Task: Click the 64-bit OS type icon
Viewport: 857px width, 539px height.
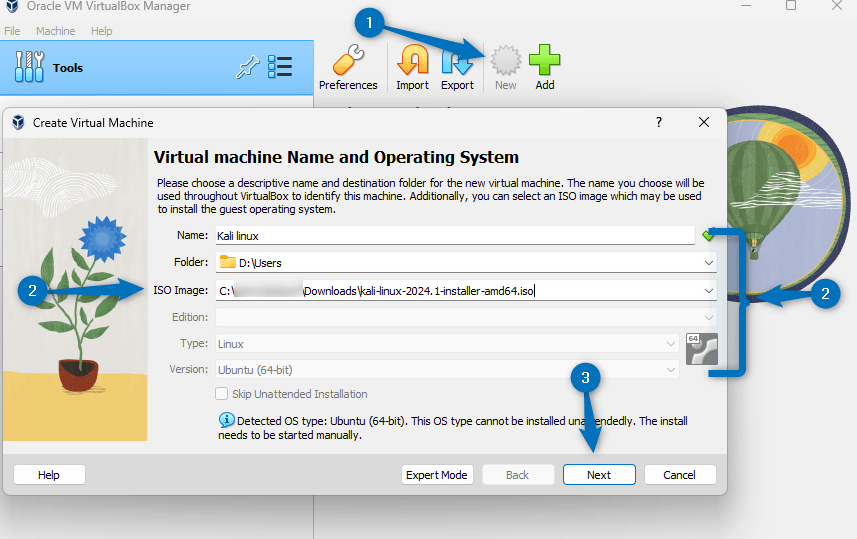Action: [701, 349]
